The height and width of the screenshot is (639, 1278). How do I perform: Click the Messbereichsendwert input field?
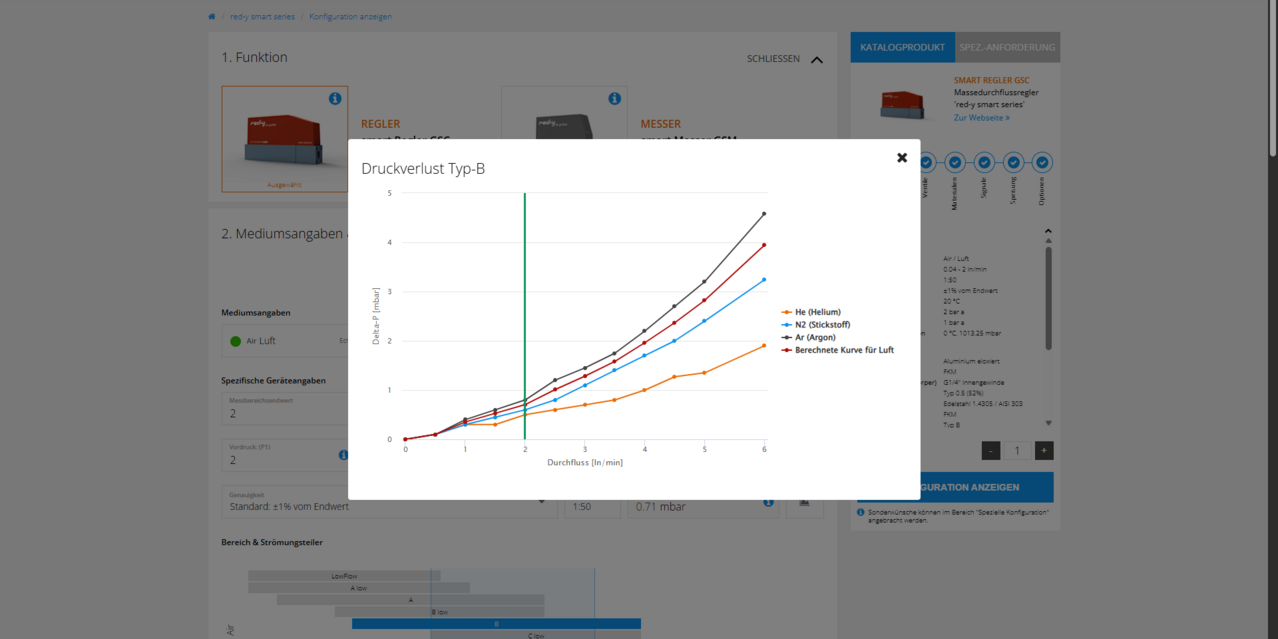point(285,409)
